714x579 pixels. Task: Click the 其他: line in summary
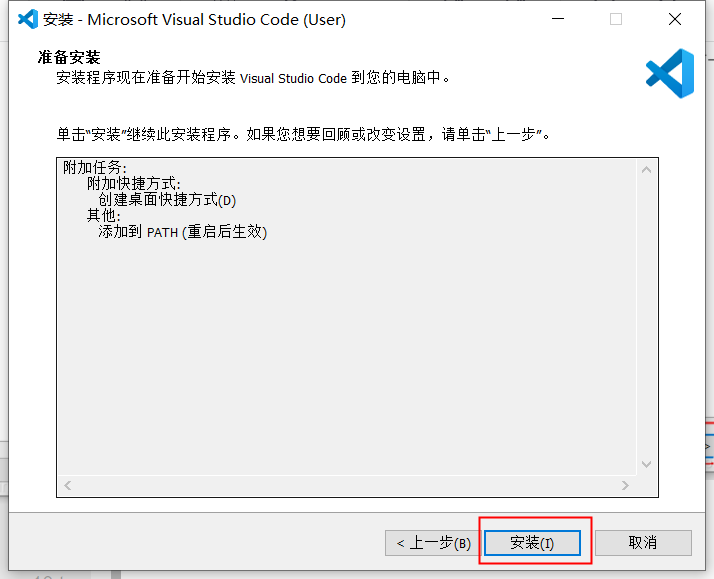coord(104,215)
